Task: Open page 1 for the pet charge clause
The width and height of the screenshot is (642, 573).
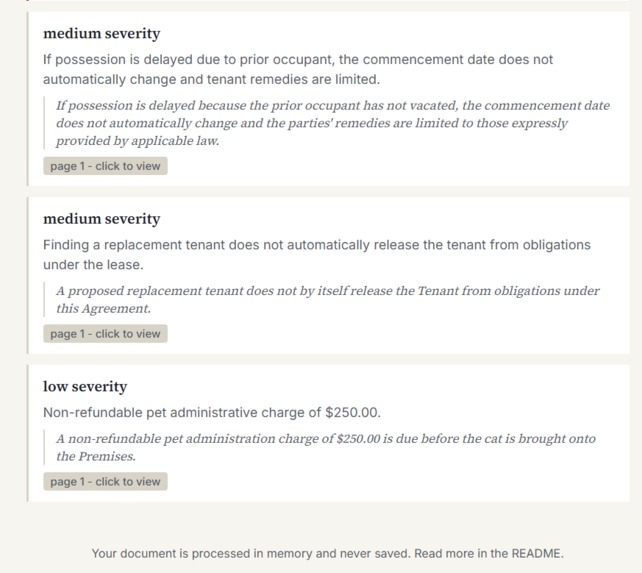Action: tap(105, 482)
